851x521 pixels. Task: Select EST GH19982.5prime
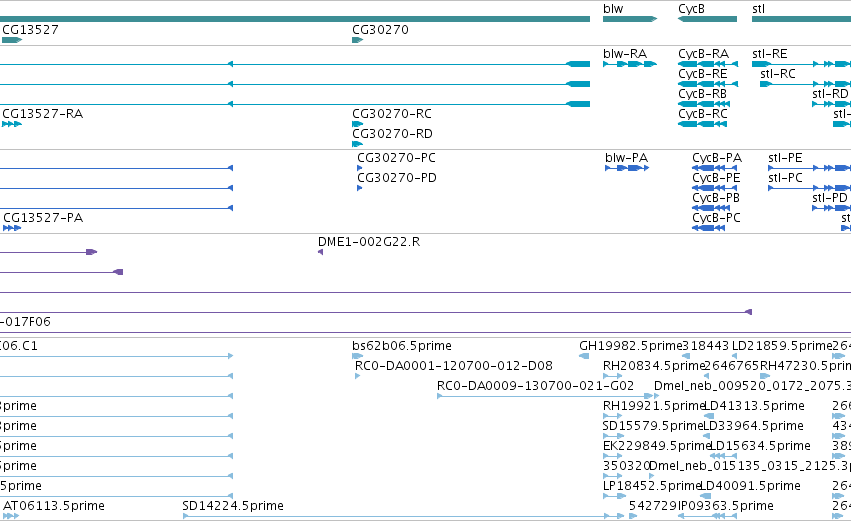[x=630, y=346]
